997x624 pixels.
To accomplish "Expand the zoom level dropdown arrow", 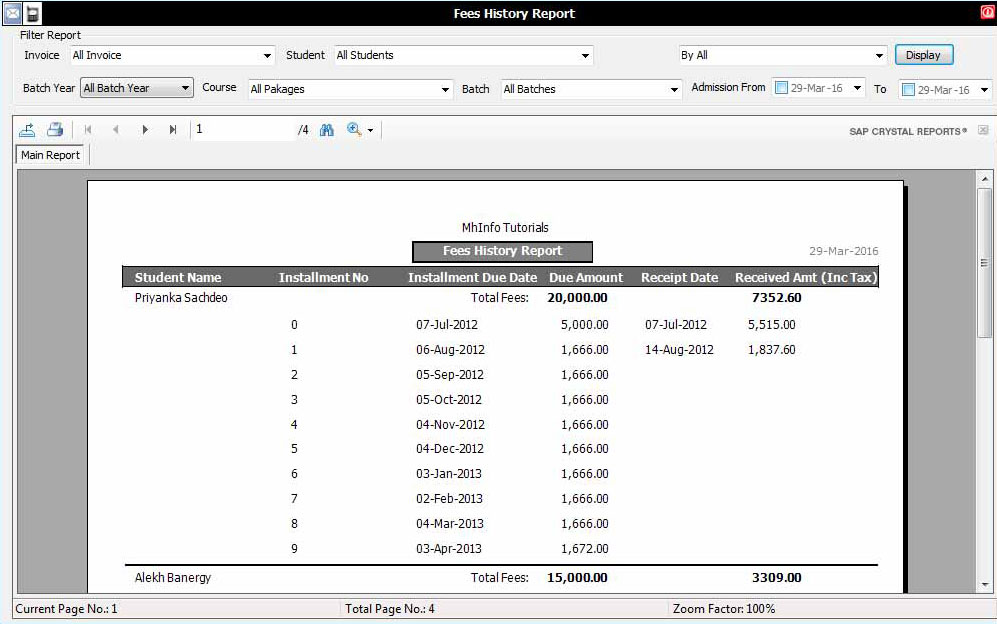I will click(x=371, y=130).
